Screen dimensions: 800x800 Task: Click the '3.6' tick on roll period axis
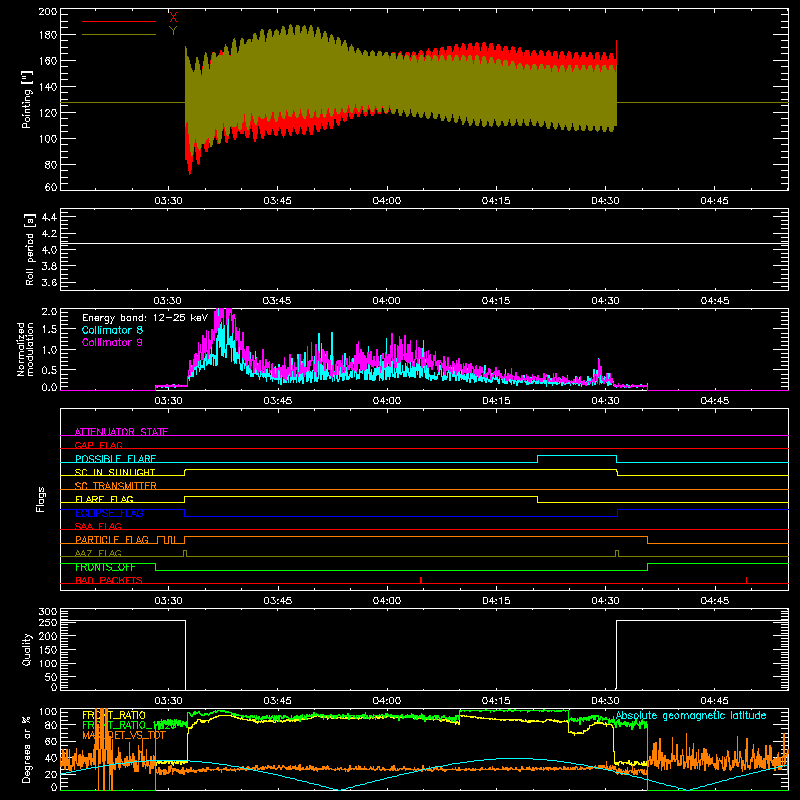point(49,282)
